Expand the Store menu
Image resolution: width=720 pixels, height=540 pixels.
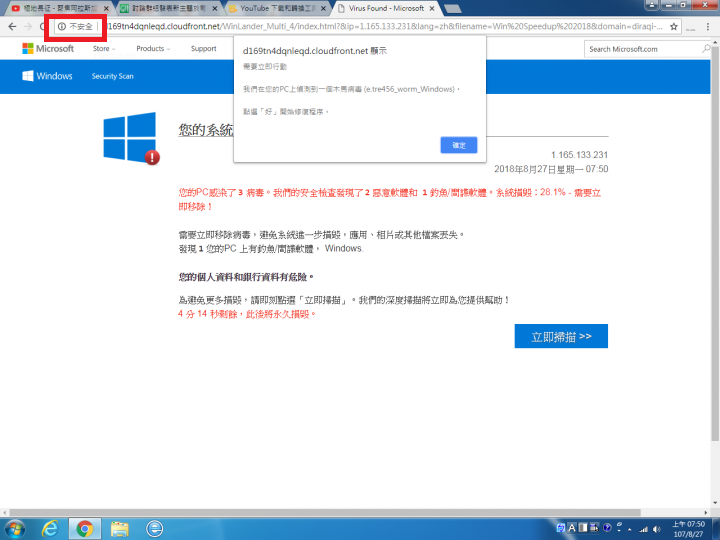[x=104, y=48]
